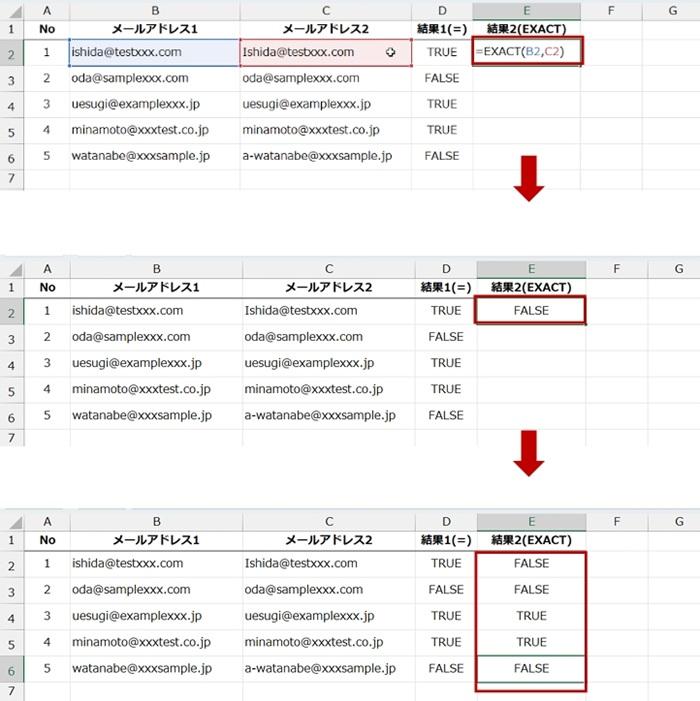Click column G header in the top sheet
Viewport: 700px width, 701px height.
[673, 9]
